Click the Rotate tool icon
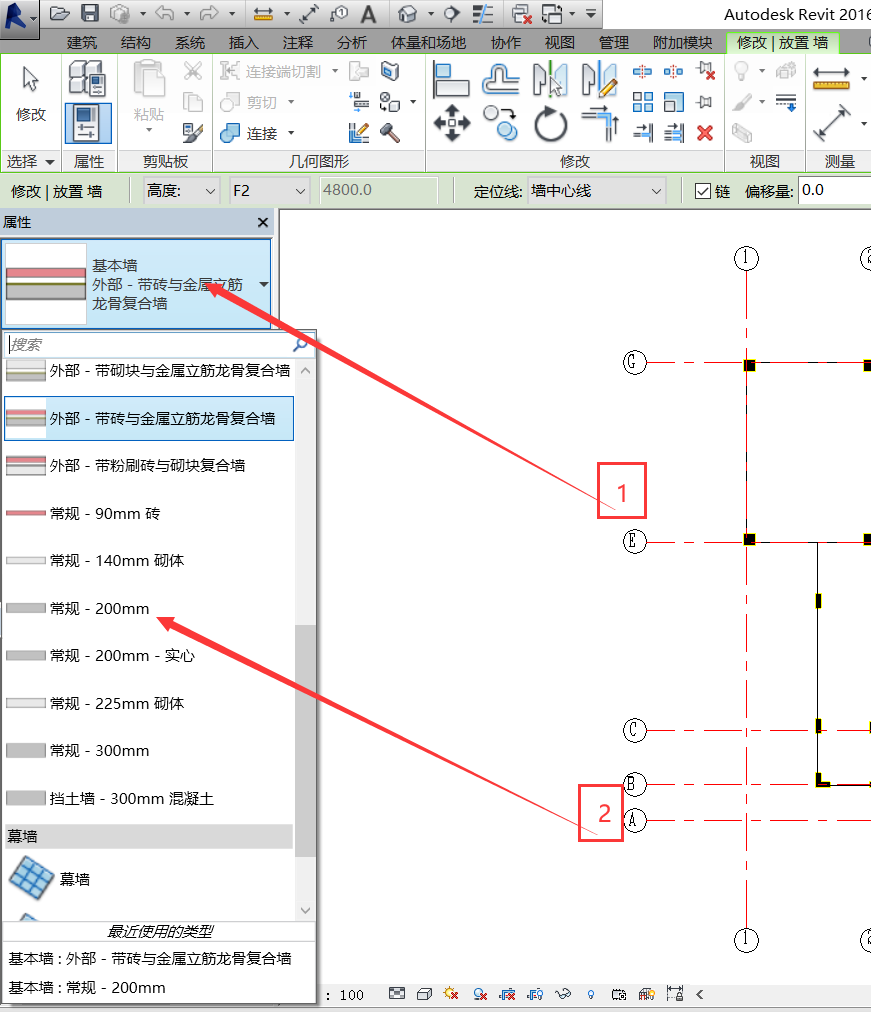871x1012 pixels. point(550,125)
